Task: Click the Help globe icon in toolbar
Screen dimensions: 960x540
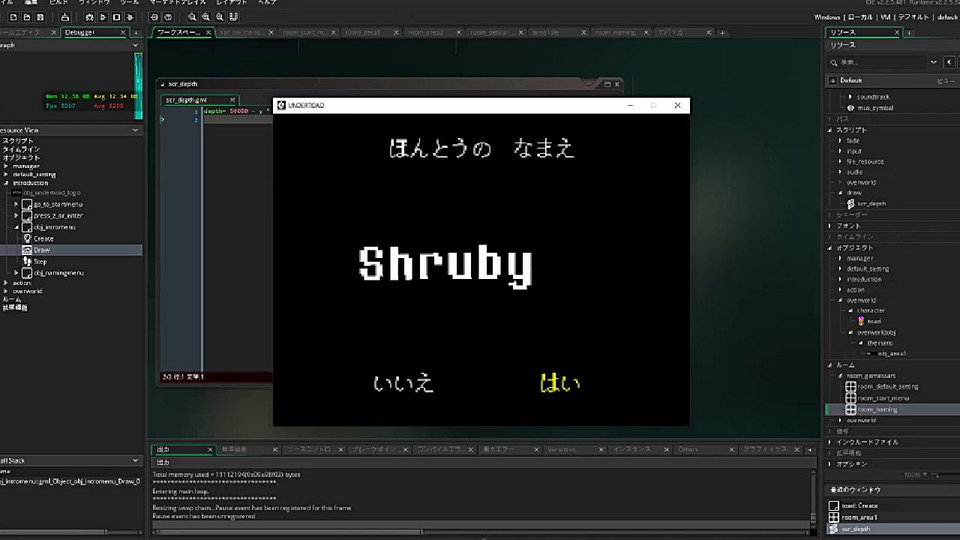Action: pos(168,17)
